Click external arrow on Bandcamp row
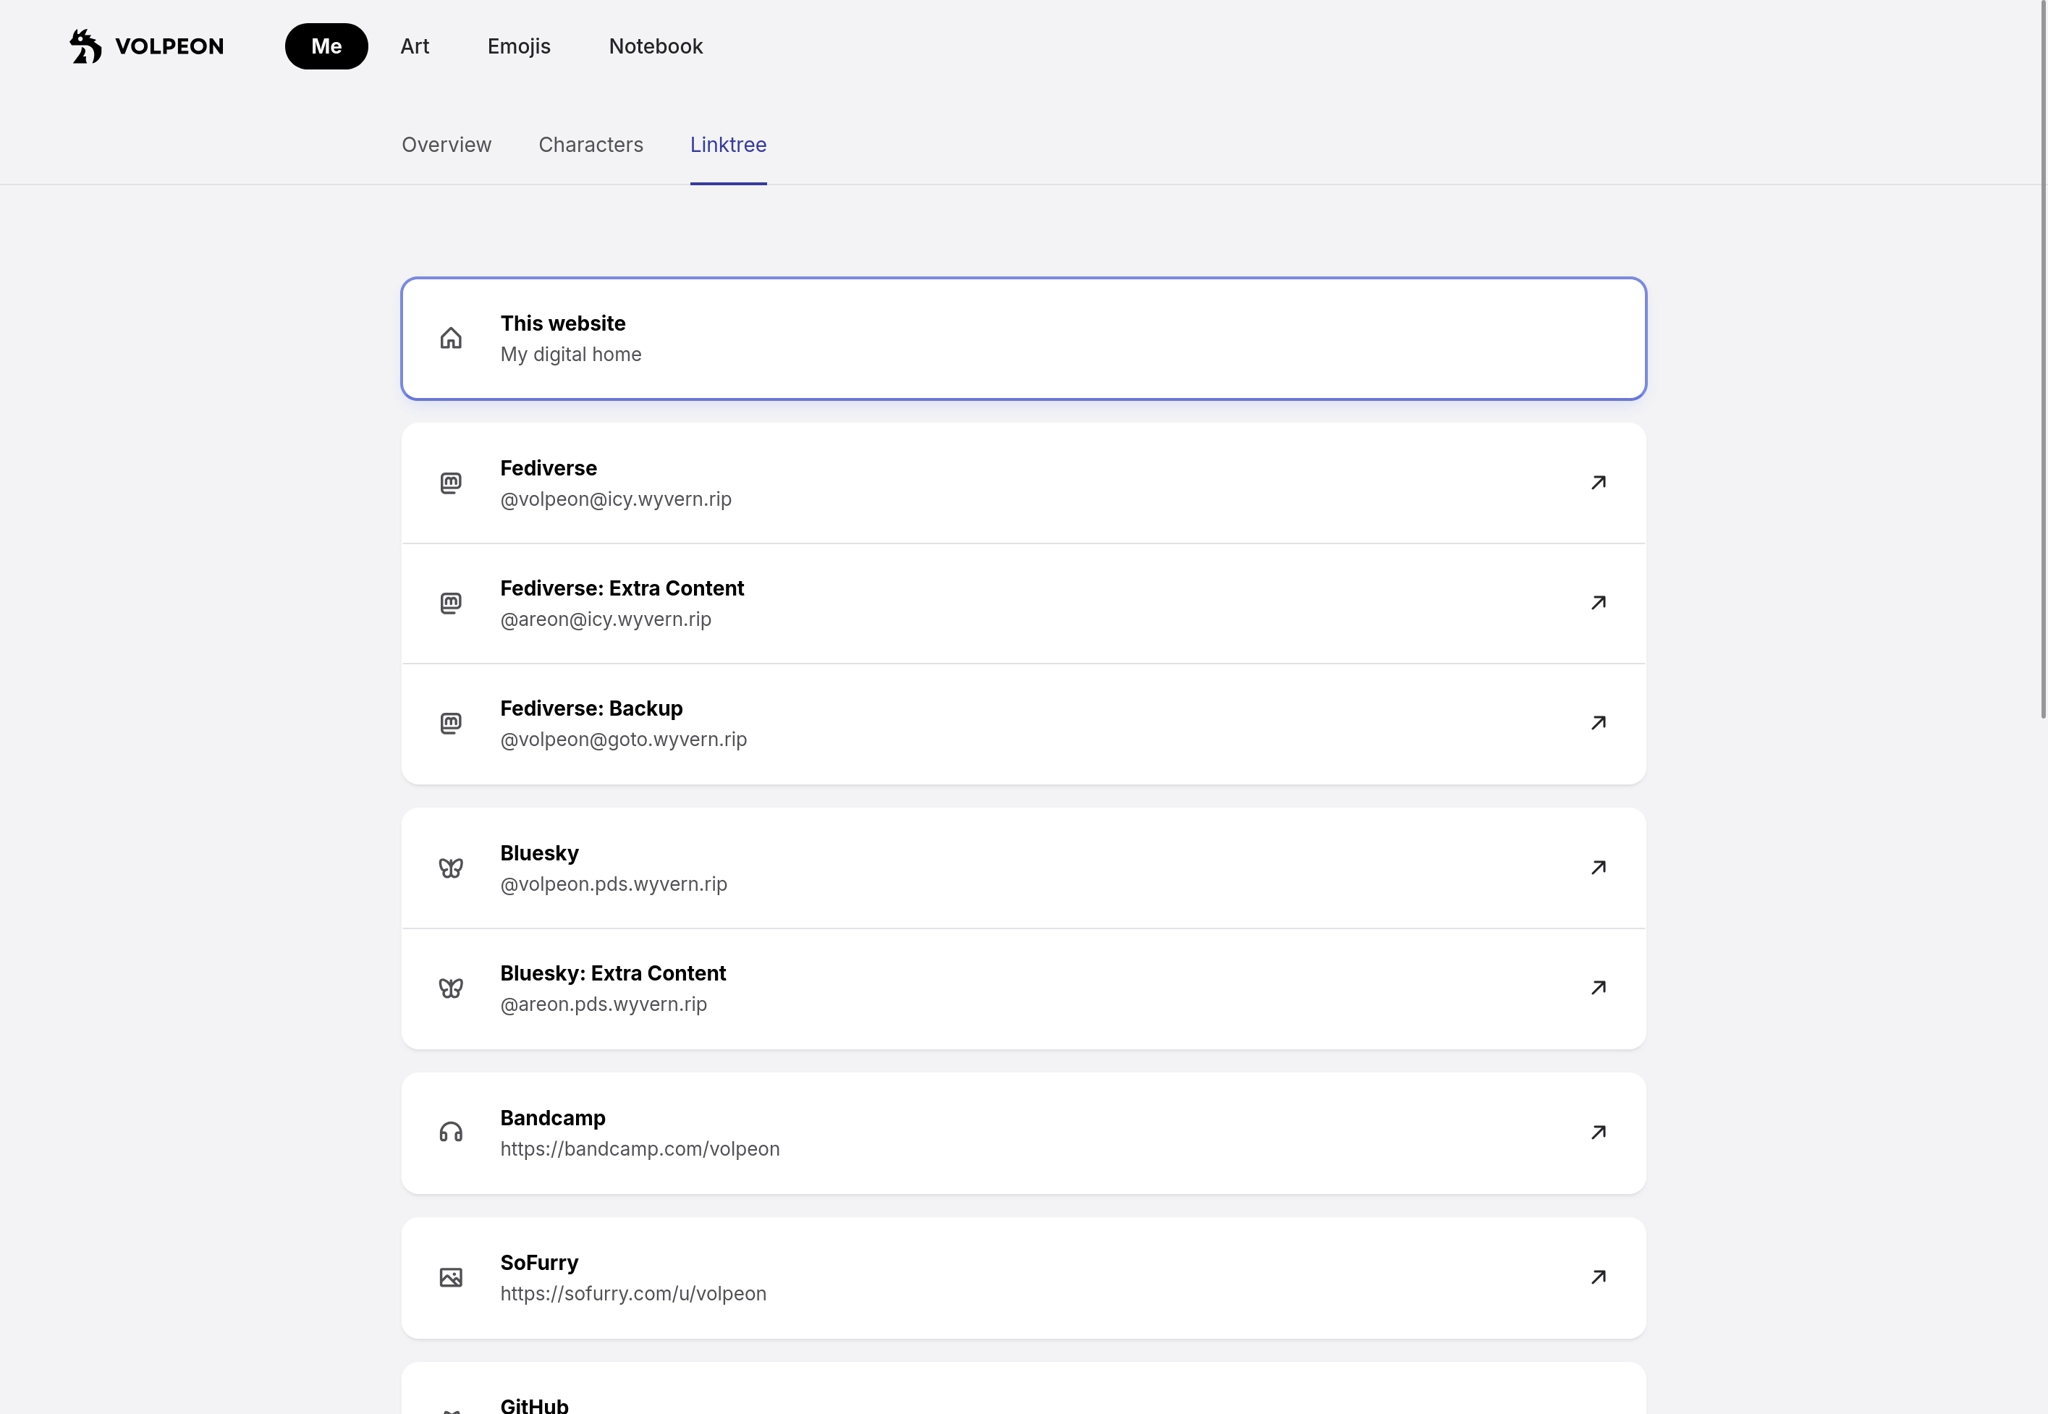Viewport: 2048px width, 1414px height. tap(1598, 1132)
